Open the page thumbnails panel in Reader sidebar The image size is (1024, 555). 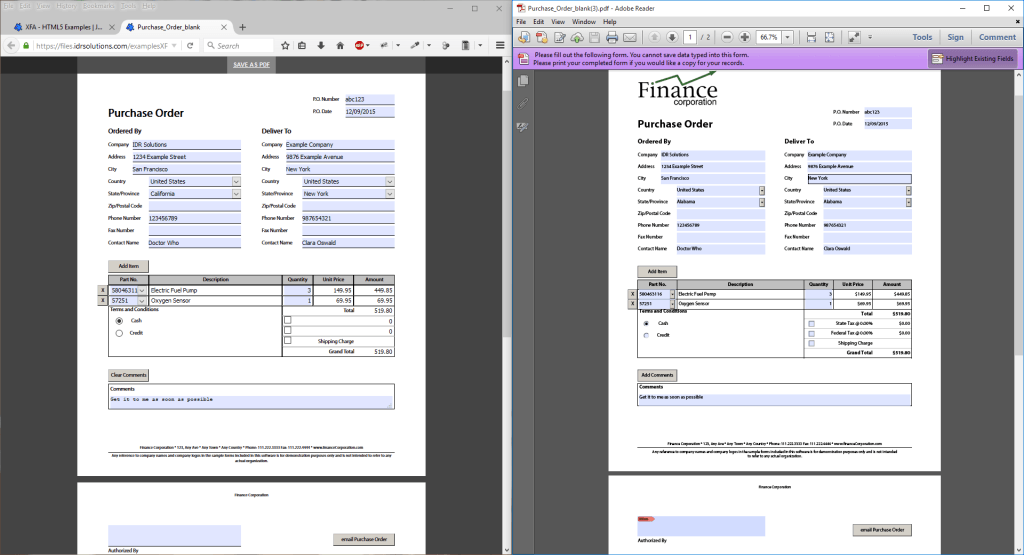coord(522,81)
